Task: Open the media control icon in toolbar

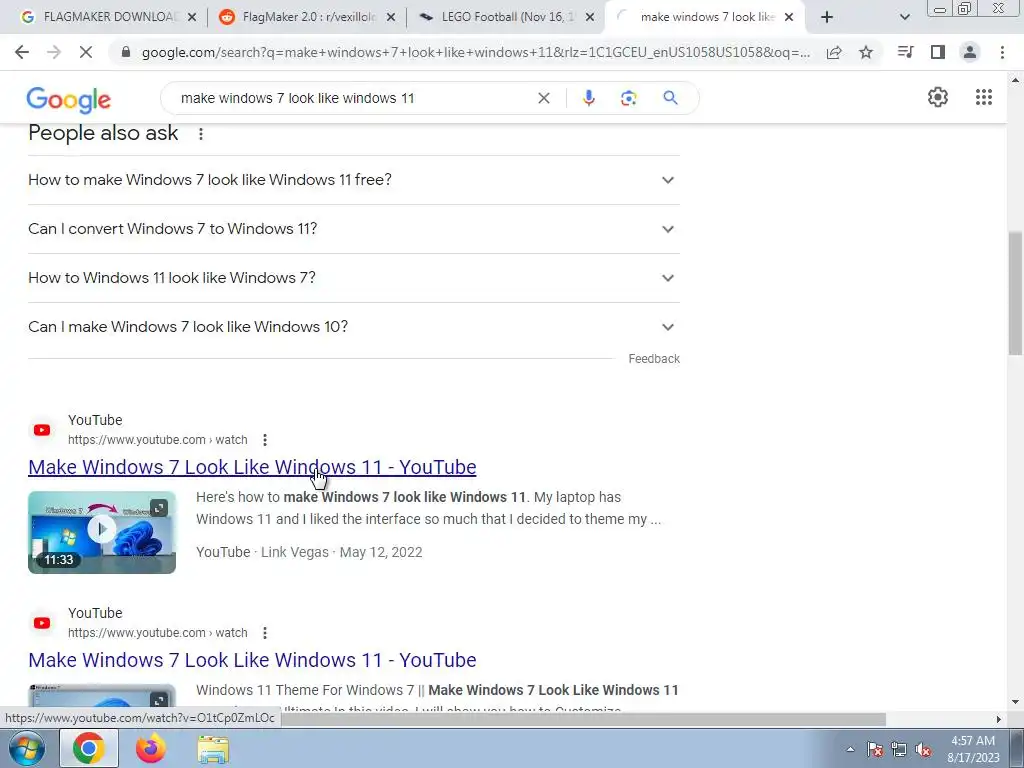Action: [x=905, y=52]
